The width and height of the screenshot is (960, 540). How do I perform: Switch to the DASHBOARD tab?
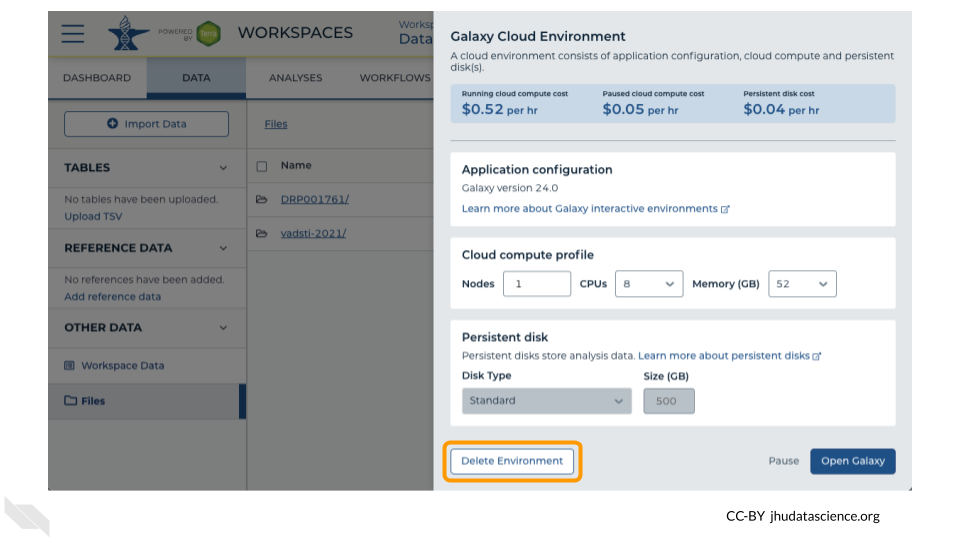pos(97,78)
